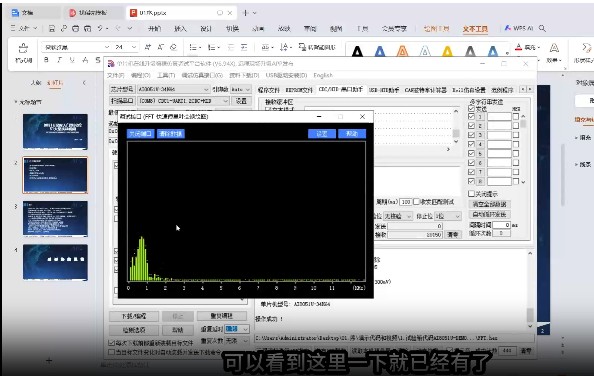Click the tab scroll-left arrow in the ISP tool

click(523, 89)
